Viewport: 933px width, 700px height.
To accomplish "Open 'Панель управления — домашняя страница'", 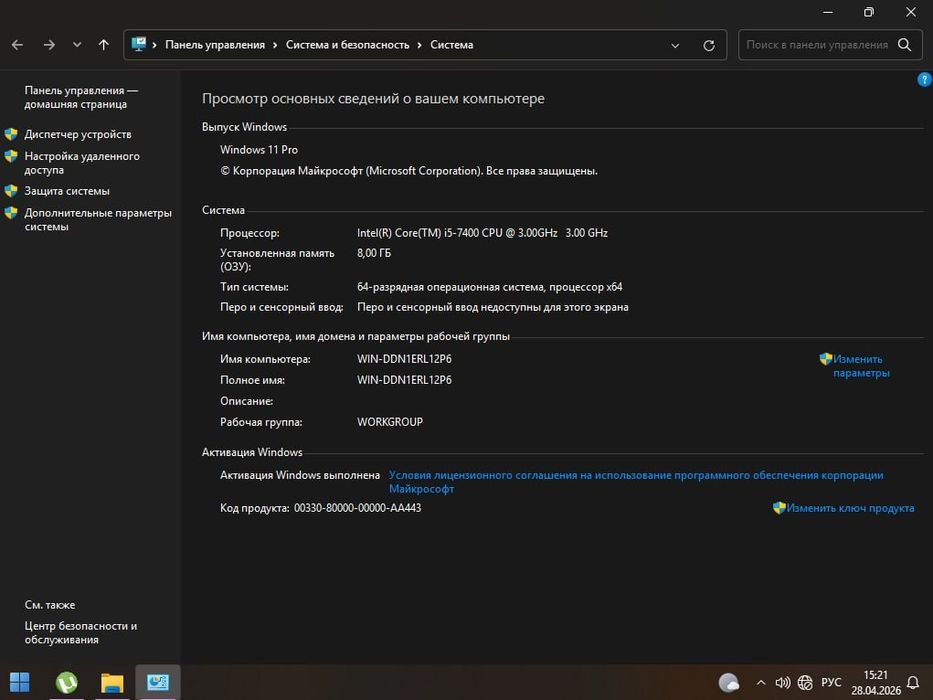I will click(81, 97).
